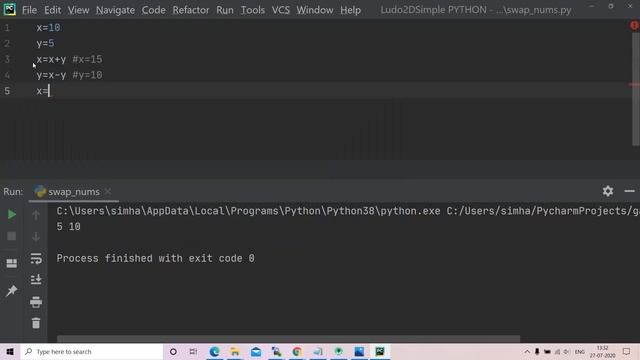Click console output '5 10'
This screenshot has height=360, width=640.
tap(69, 227)
